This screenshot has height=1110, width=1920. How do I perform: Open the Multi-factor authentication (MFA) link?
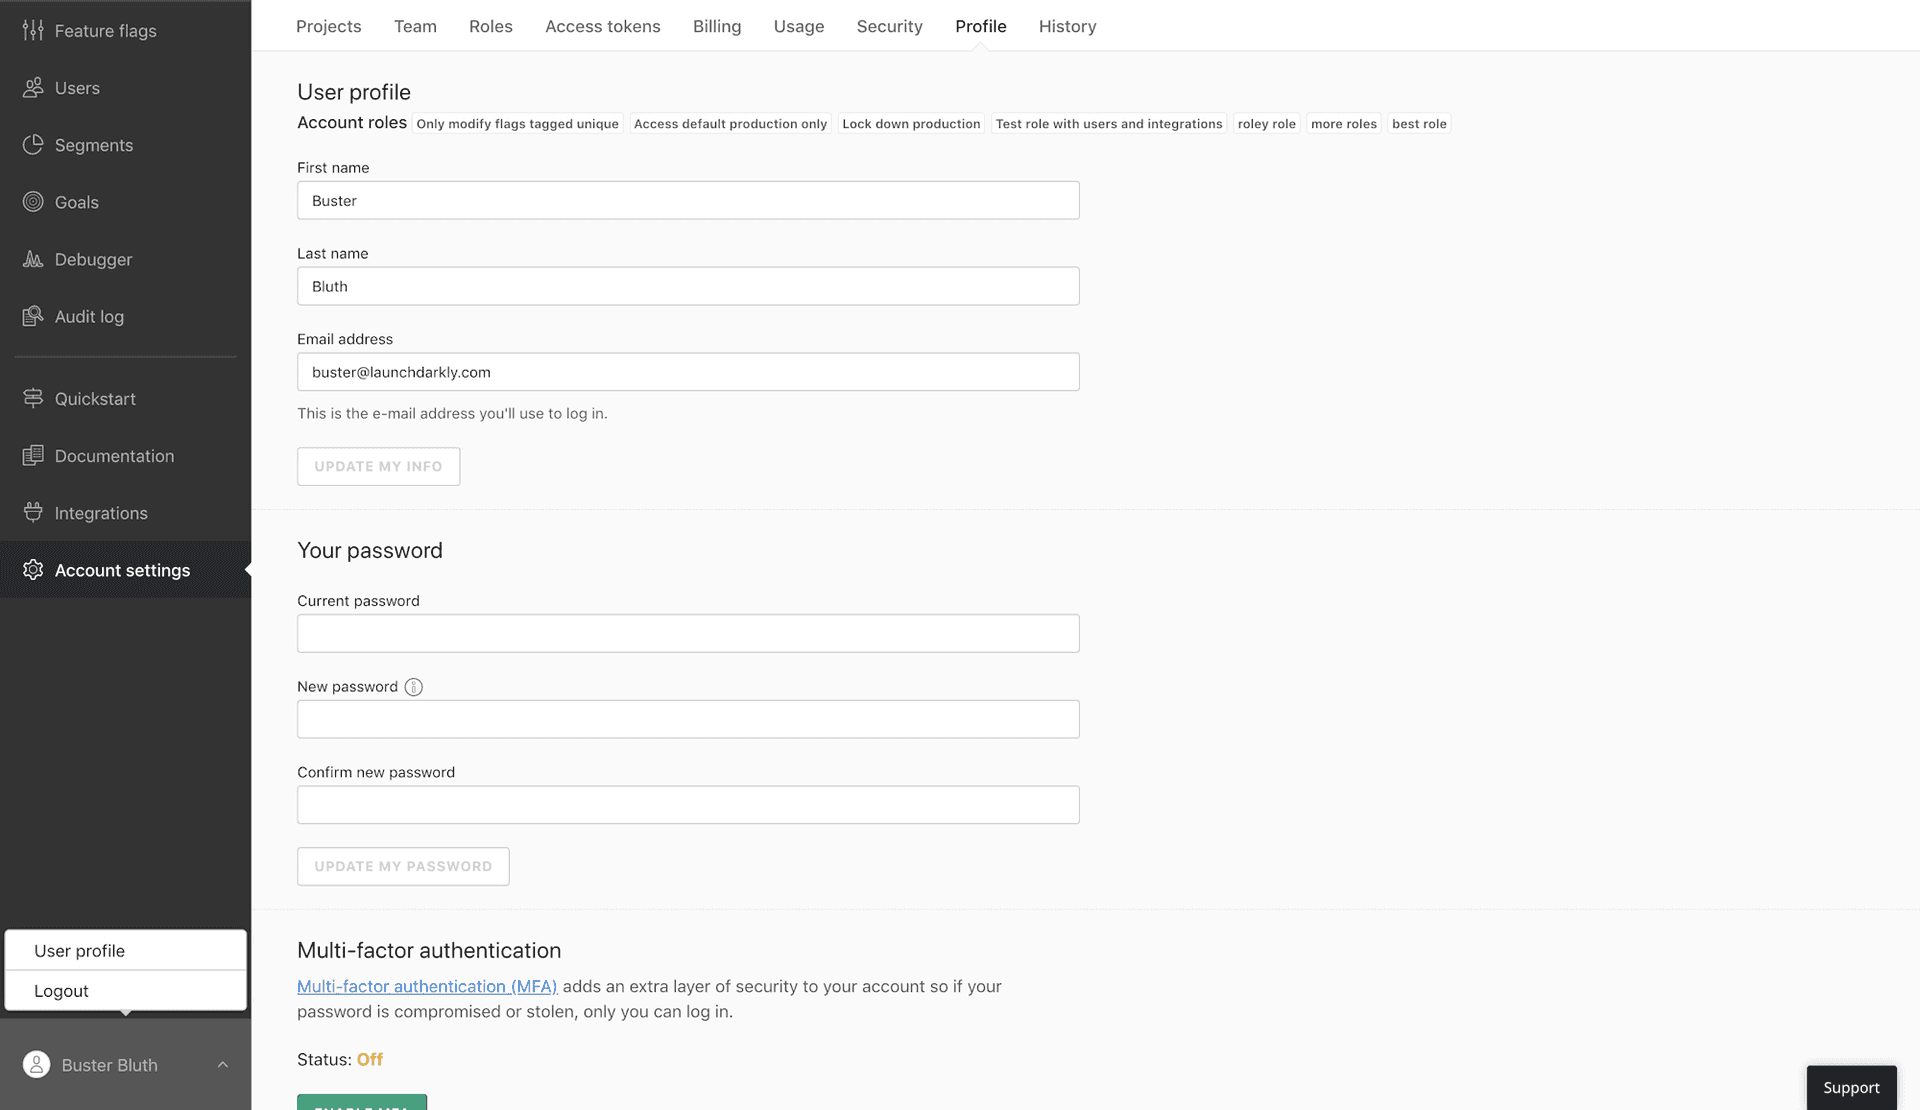[427, 986]
